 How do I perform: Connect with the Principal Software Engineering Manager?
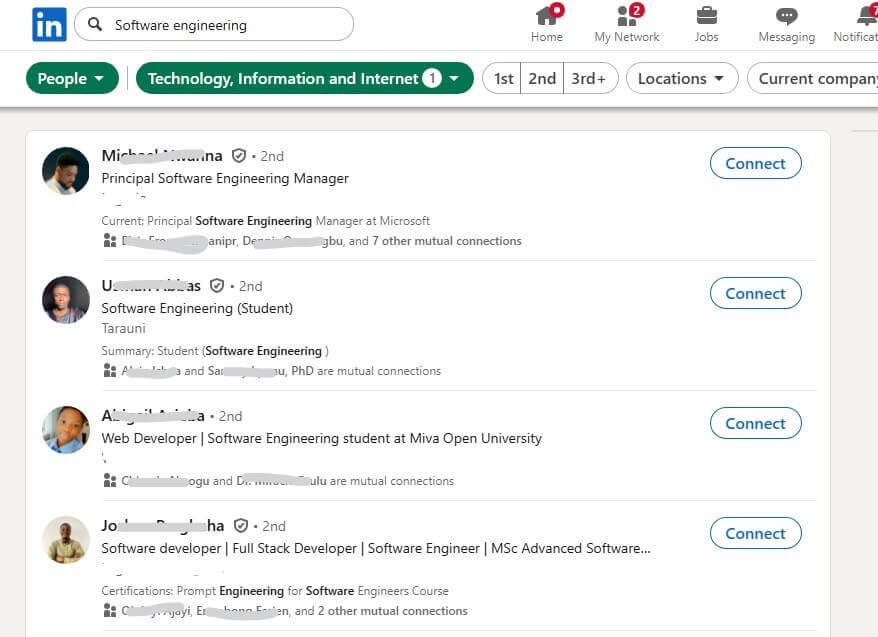pos(755,163)
